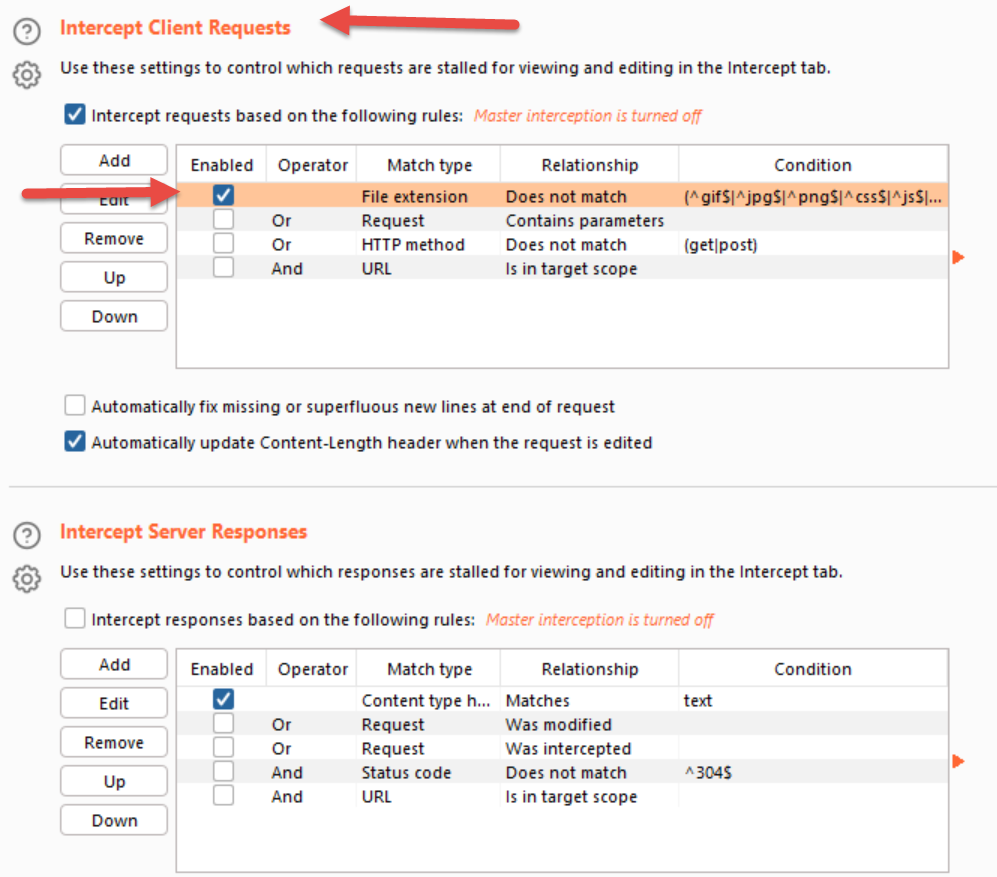Viewport: 997px width, 877px height.
Task: Click Add button in client requests rules
Action: coord(114,161)
